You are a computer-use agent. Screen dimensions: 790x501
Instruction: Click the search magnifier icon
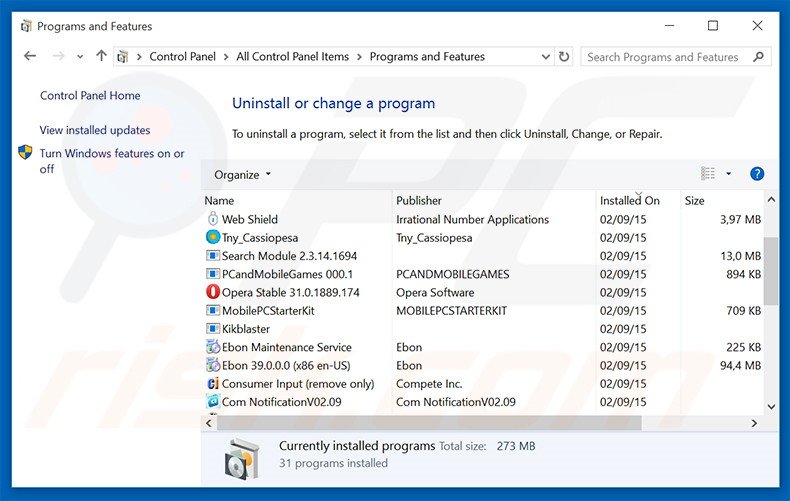758,57
